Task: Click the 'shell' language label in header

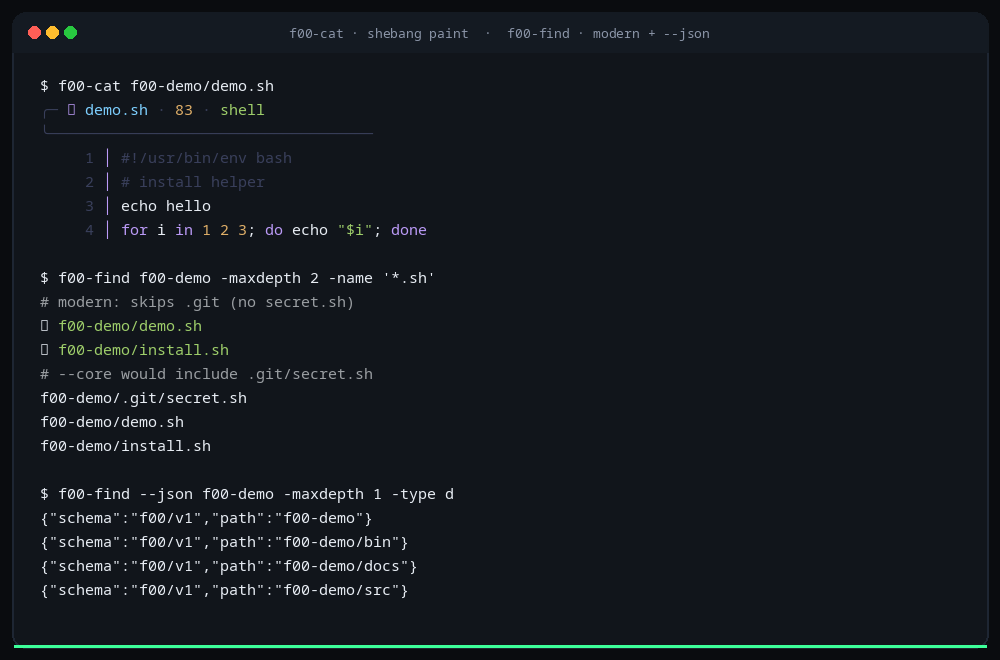Action: [242, 110]
